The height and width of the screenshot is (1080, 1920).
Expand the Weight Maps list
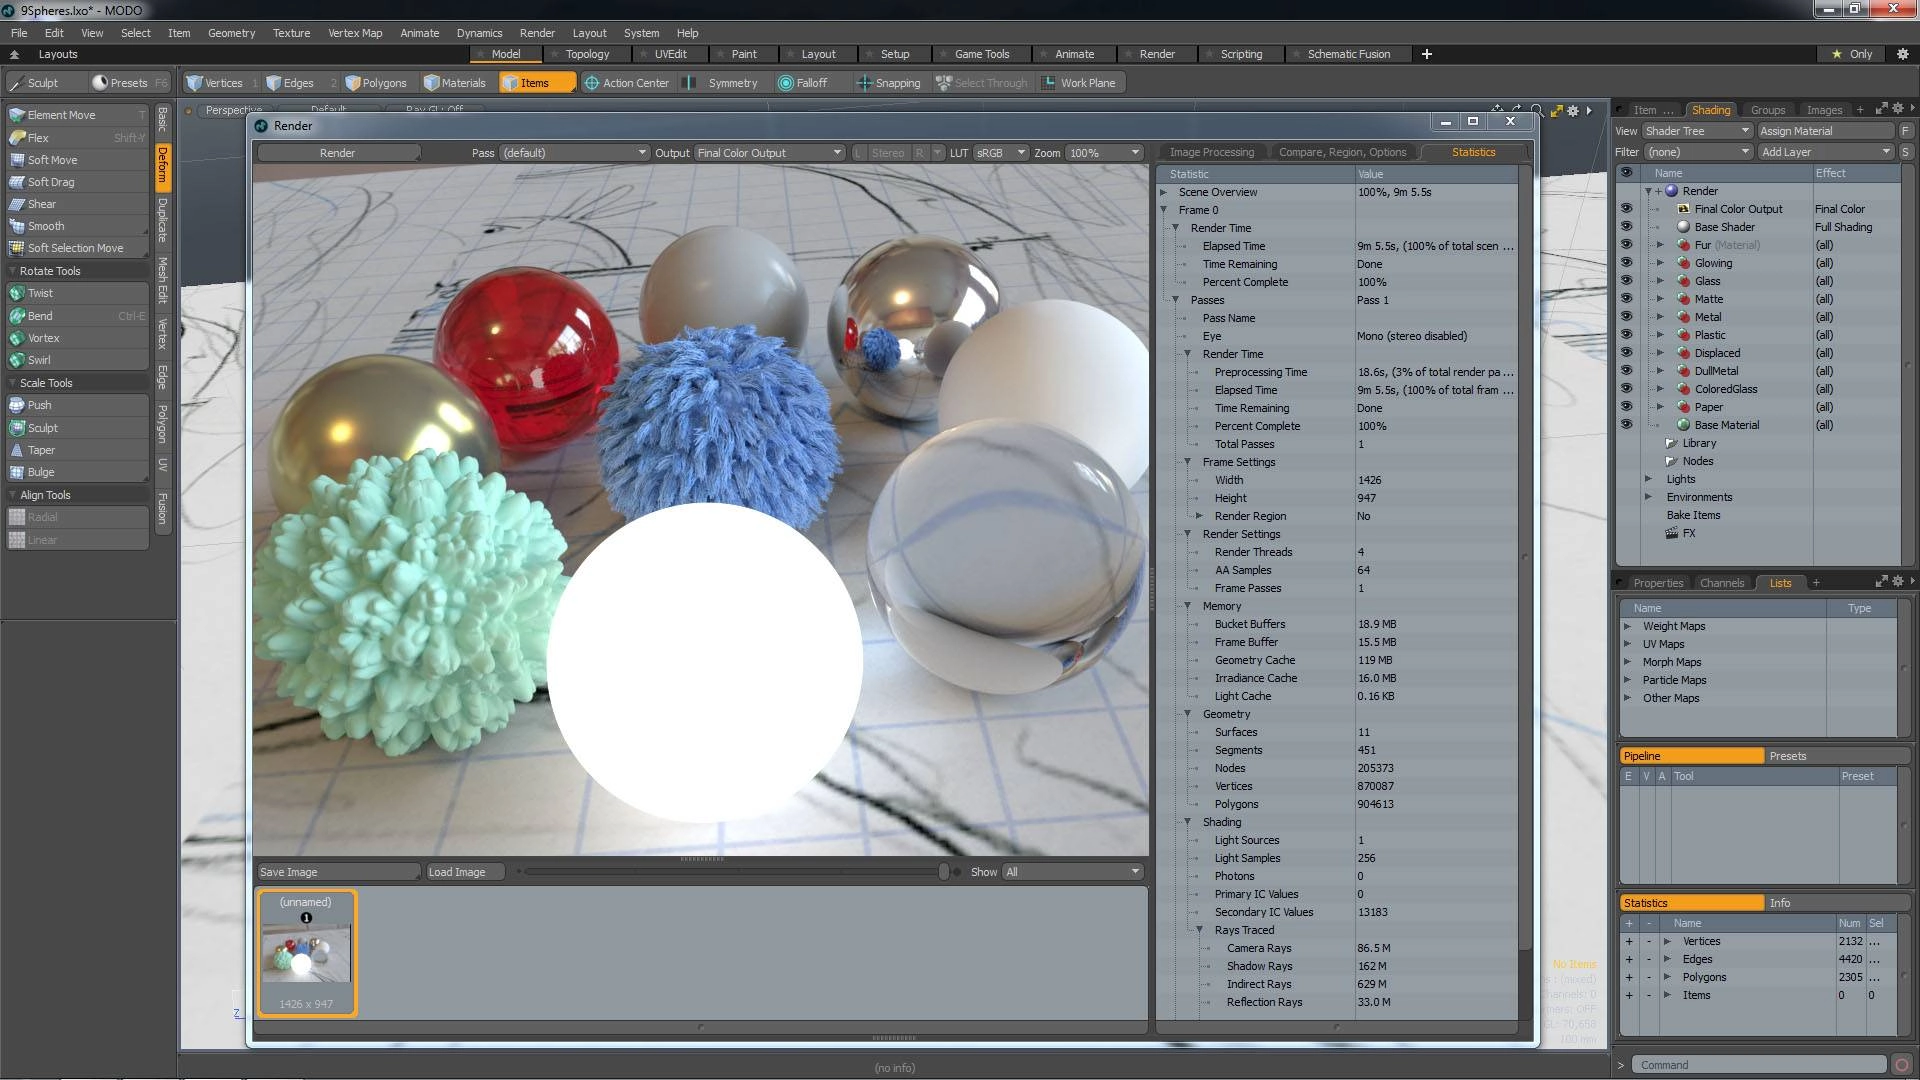[x=1627, y=626]
